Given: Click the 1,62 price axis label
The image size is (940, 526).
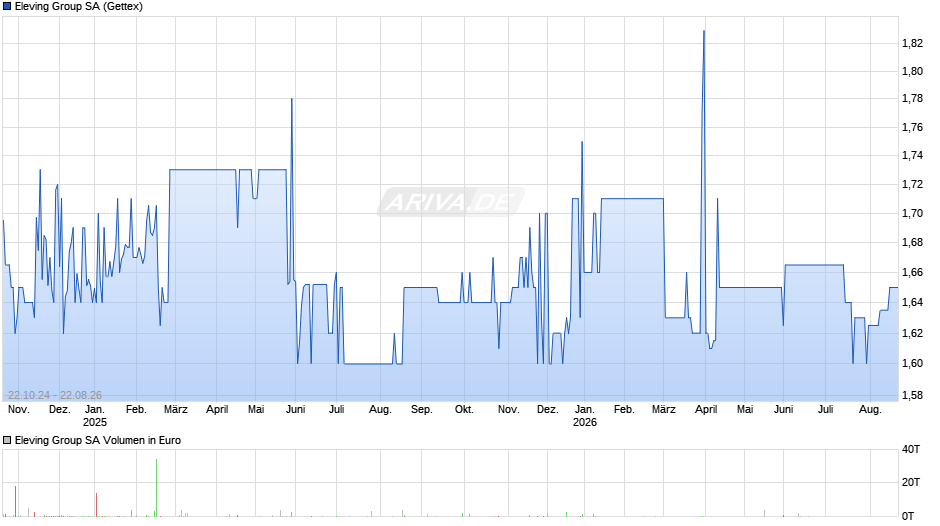Looking at the screenshot, I should click(x=912, y=333).
